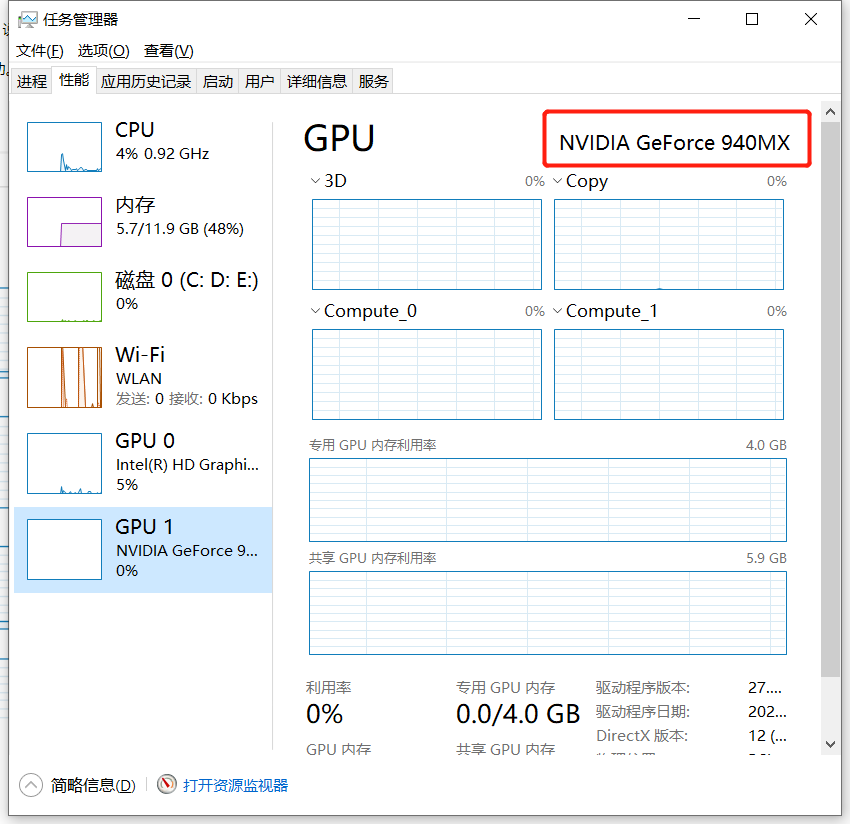The width and height of the screenshot is (850, 824).
Task: Select the GPU 0 Intel graph thumbnail
Action: click(x=65, y=463)
